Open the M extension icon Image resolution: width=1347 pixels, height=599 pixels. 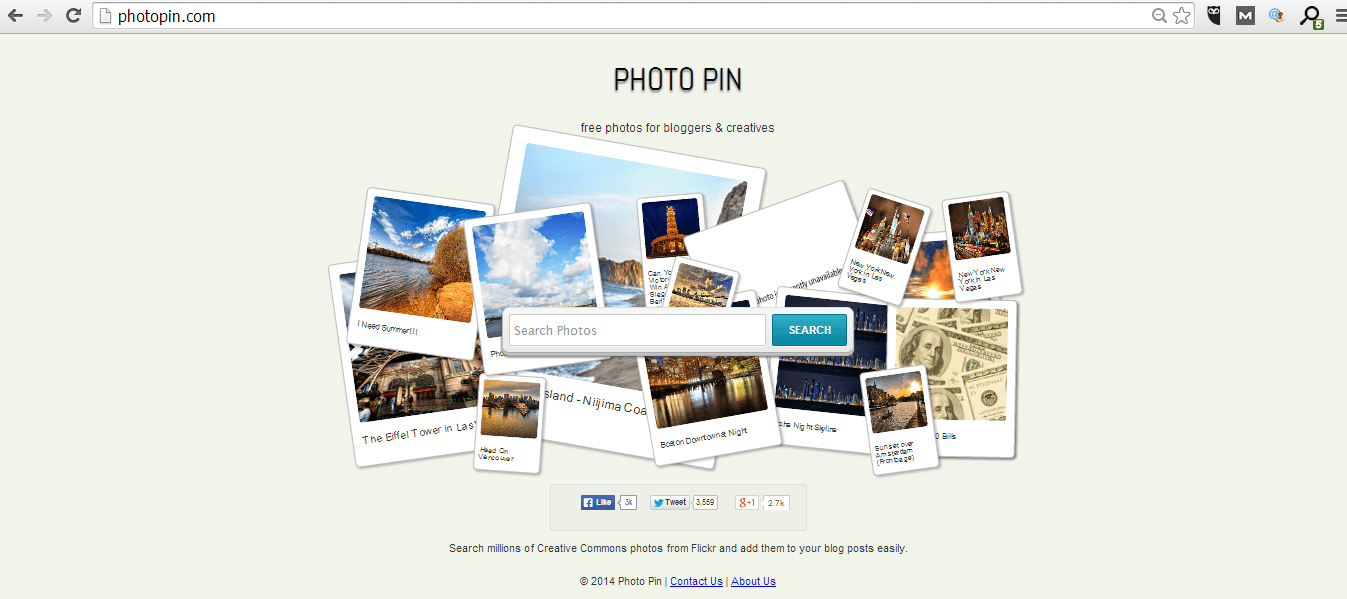tap(1245, 16)
